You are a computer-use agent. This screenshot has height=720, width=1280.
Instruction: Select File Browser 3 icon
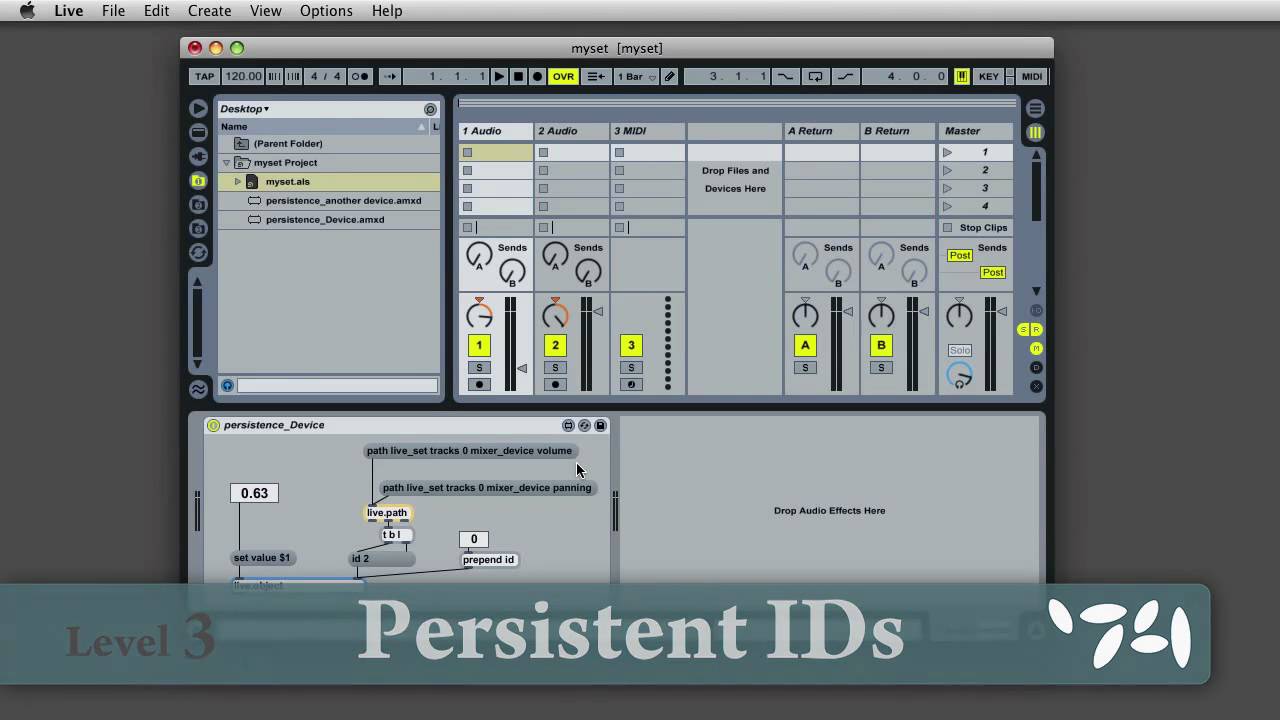tap(198, 229)
